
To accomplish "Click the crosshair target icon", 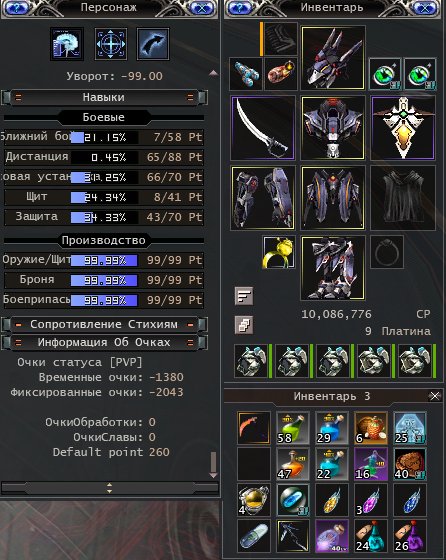I will (x=111, y=44).
